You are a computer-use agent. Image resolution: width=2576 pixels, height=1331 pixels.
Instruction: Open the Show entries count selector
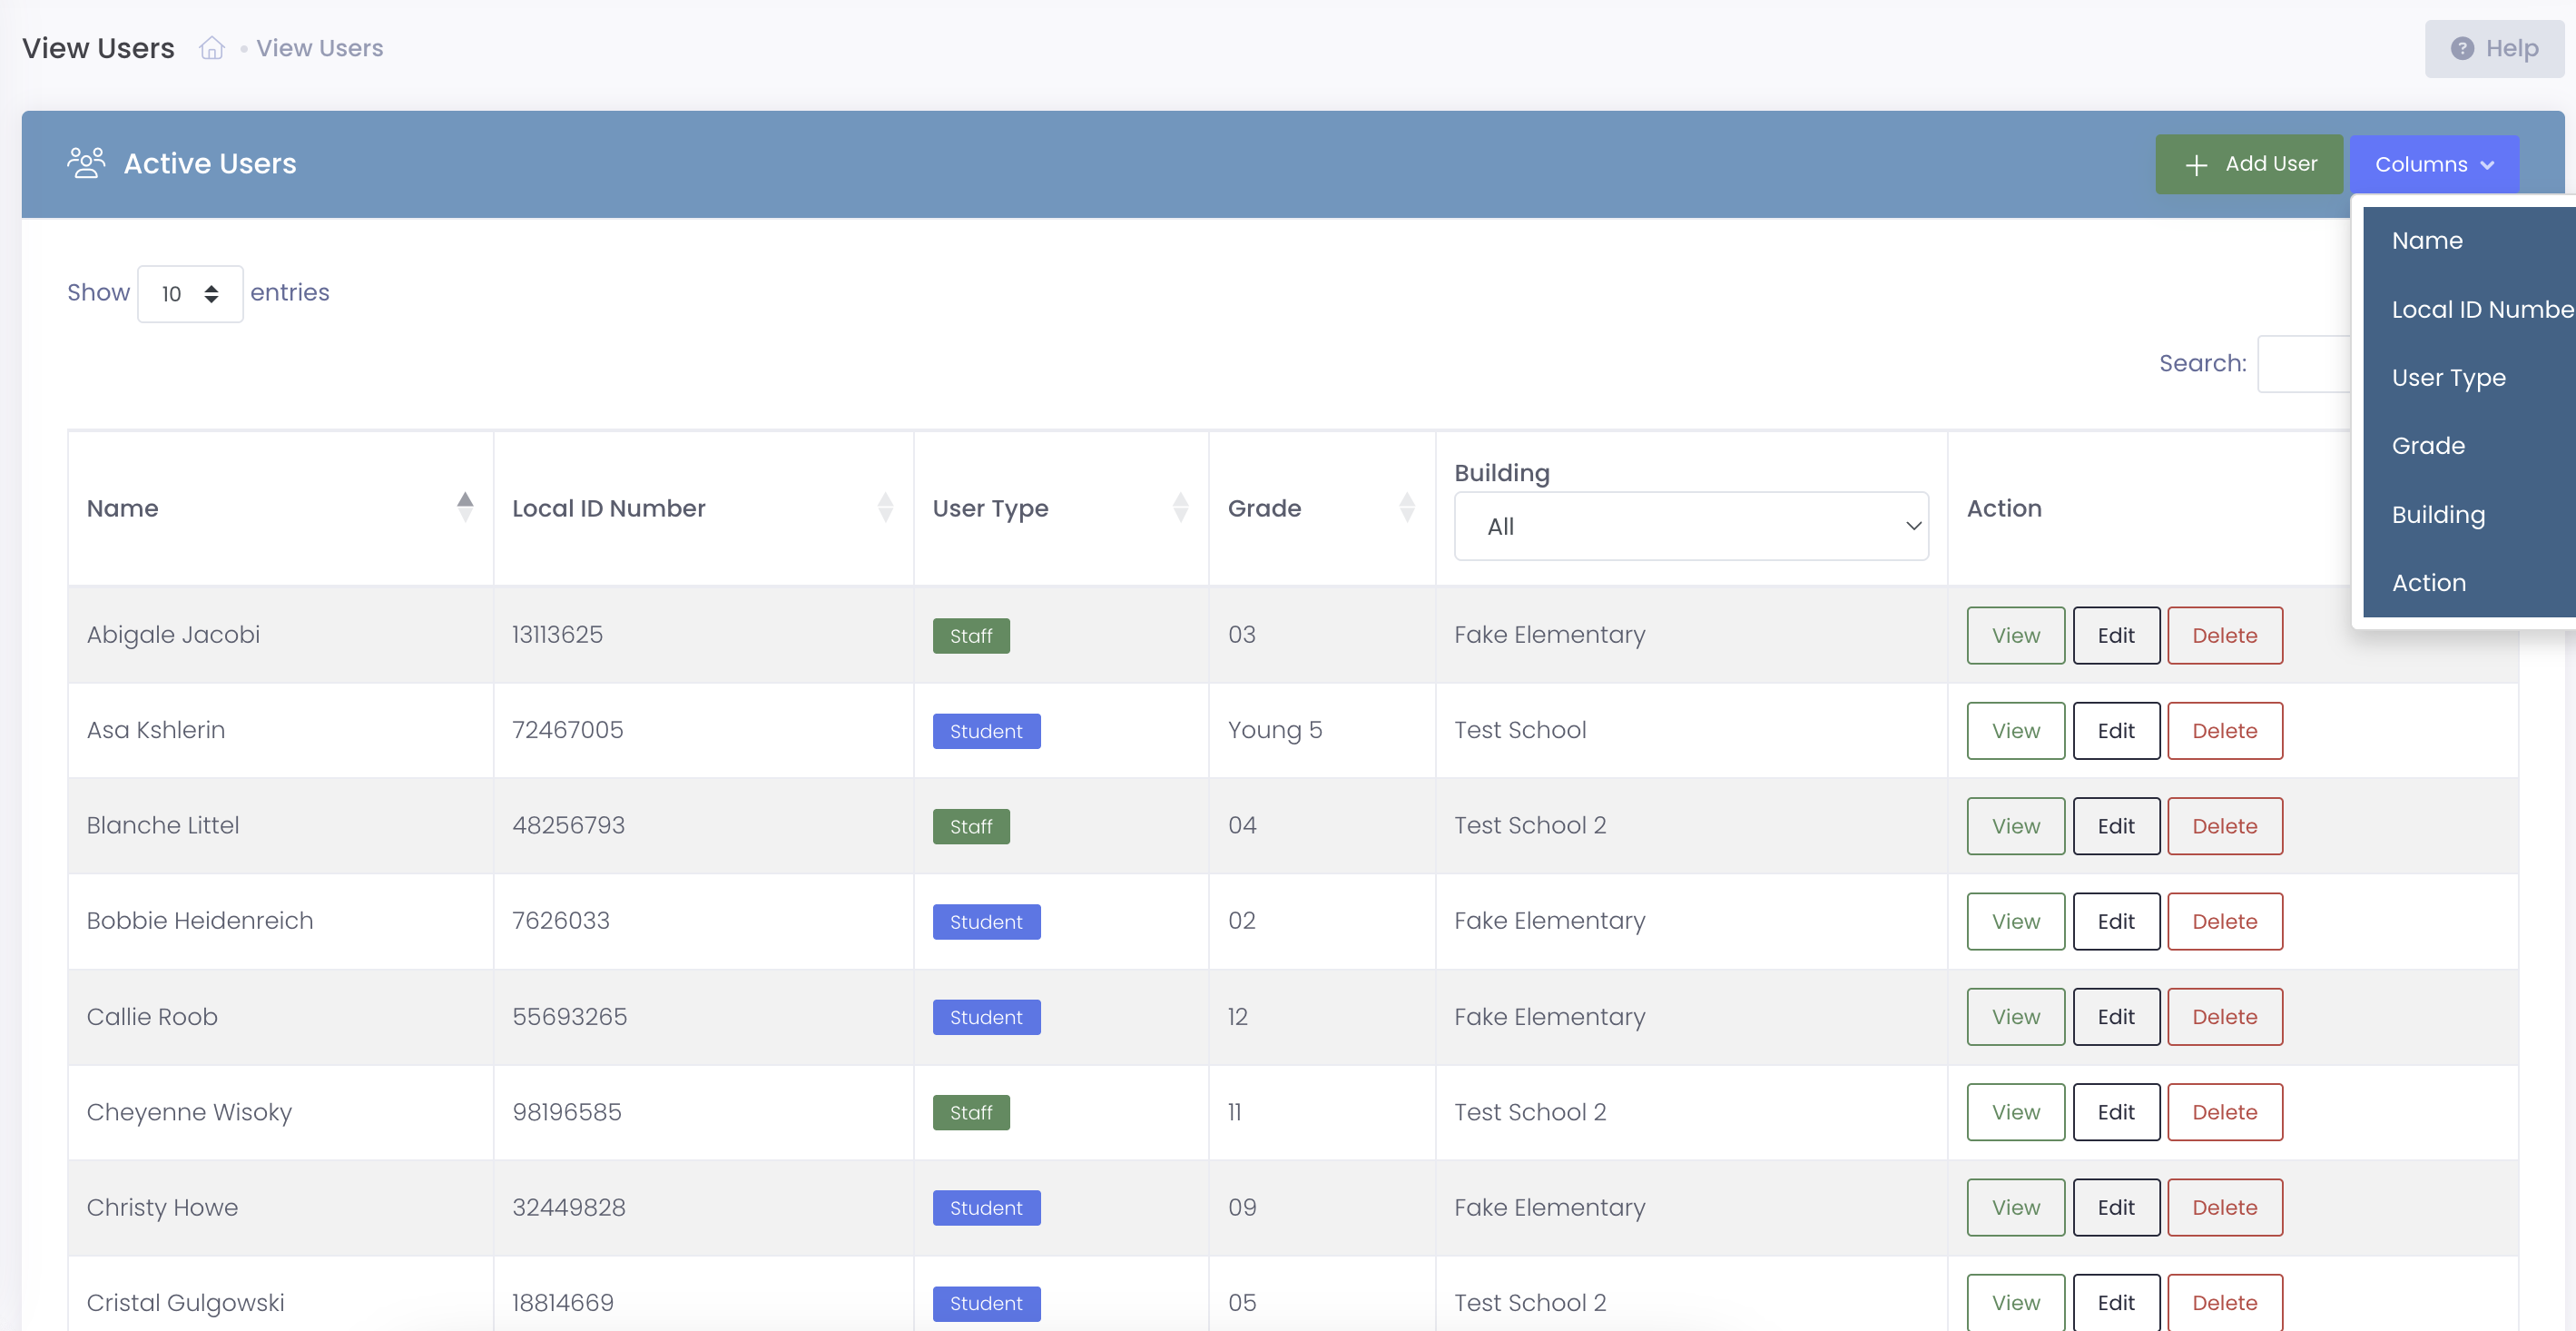tap(190, 293)
